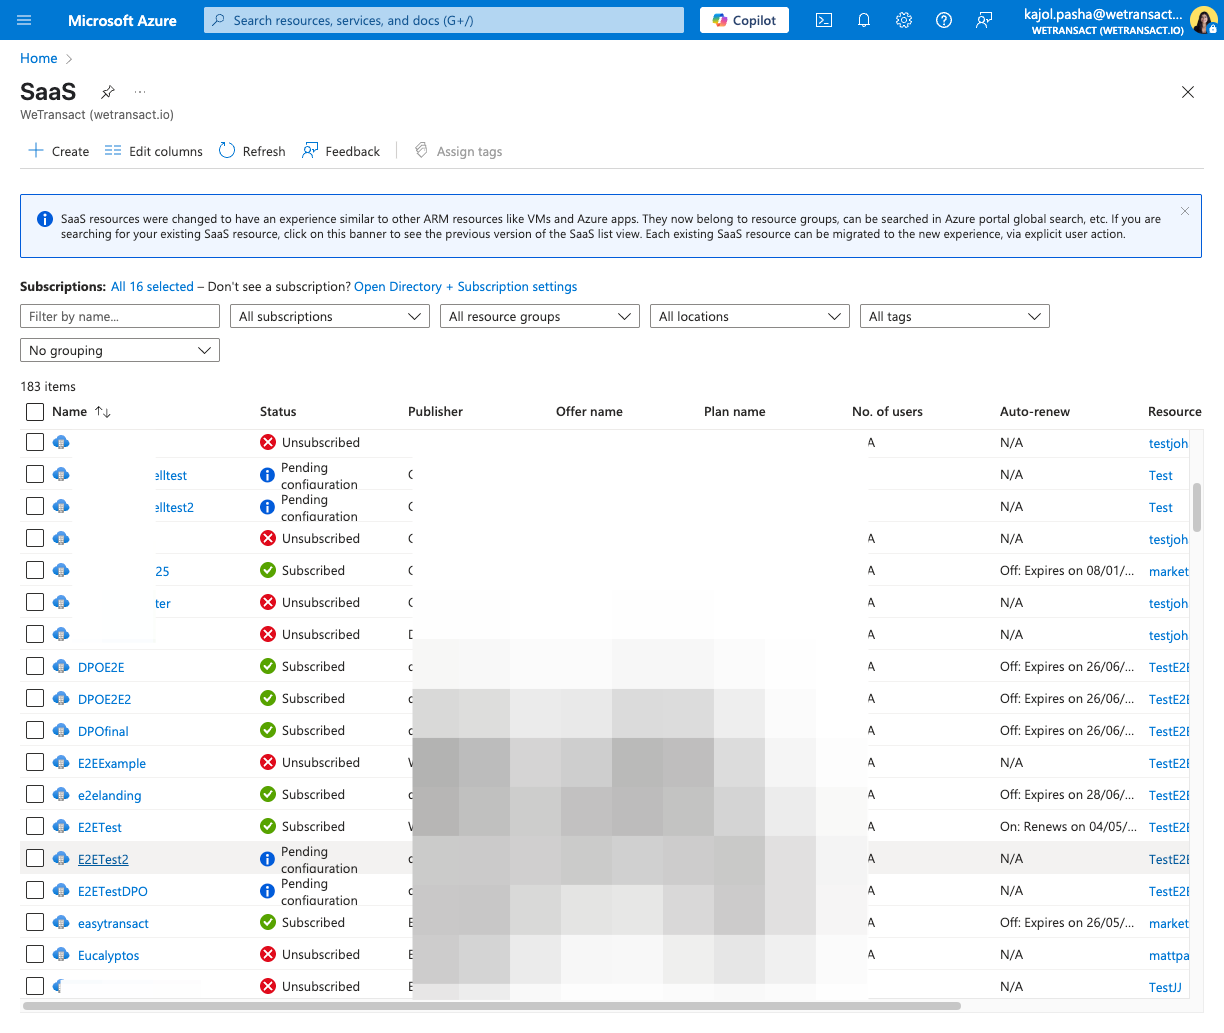Expand the All resource groups dropdown
The image size is (1224, 1033).
point(540,316)
